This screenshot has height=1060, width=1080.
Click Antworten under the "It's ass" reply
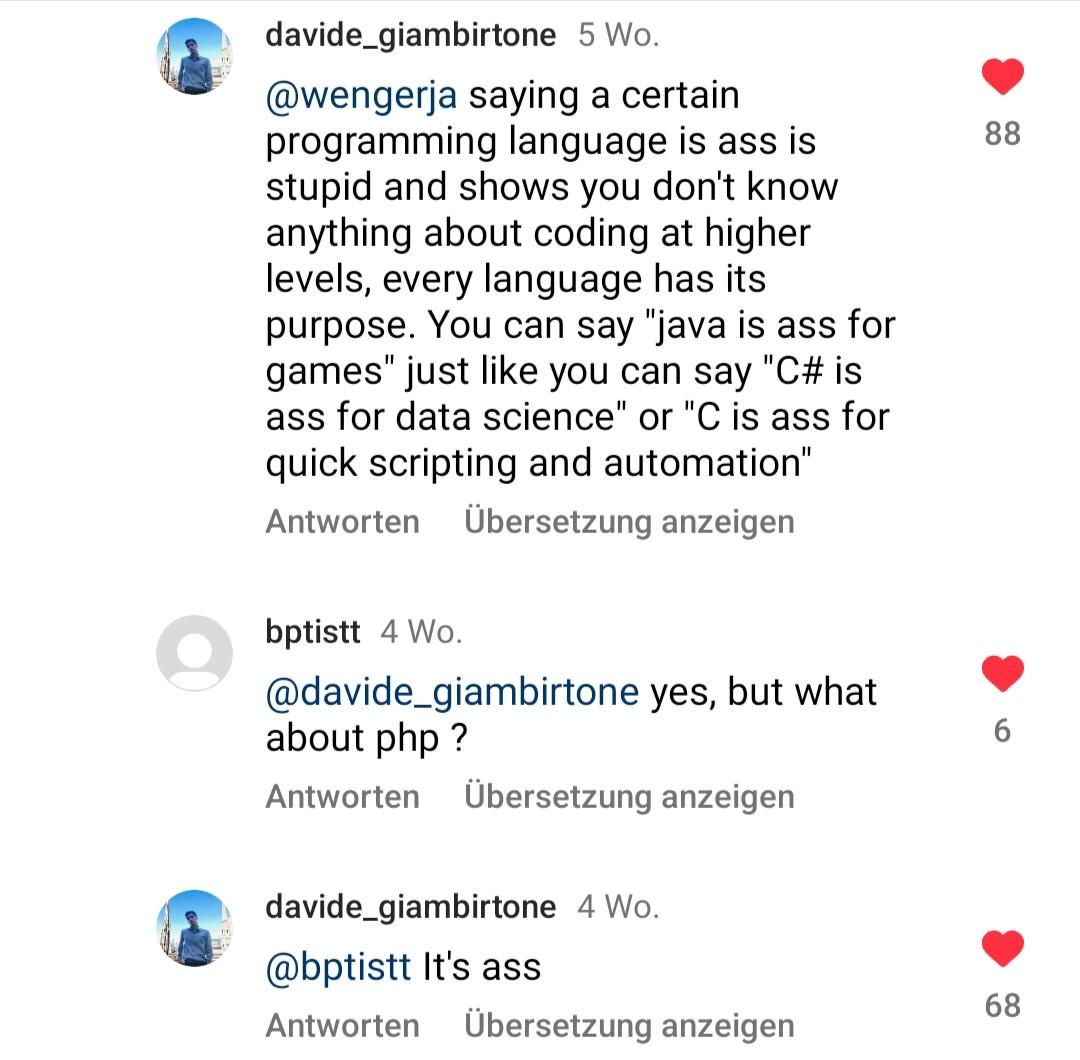click(x=343, y=1026)
